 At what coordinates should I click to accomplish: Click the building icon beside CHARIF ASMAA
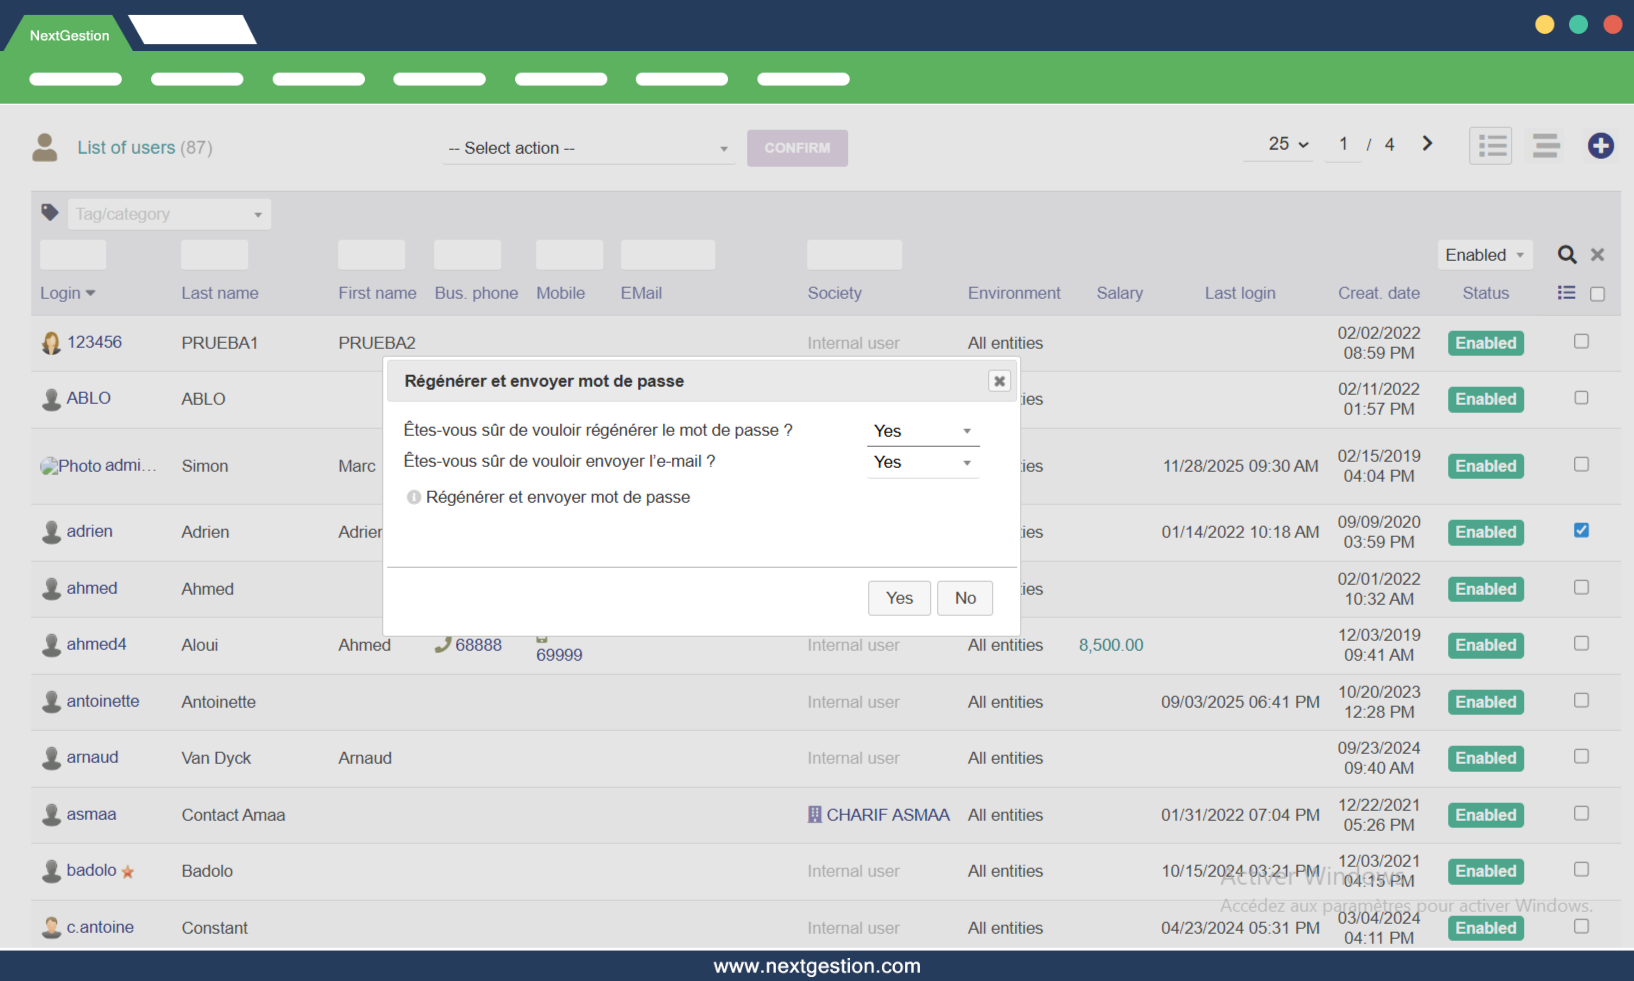(815, 815)
